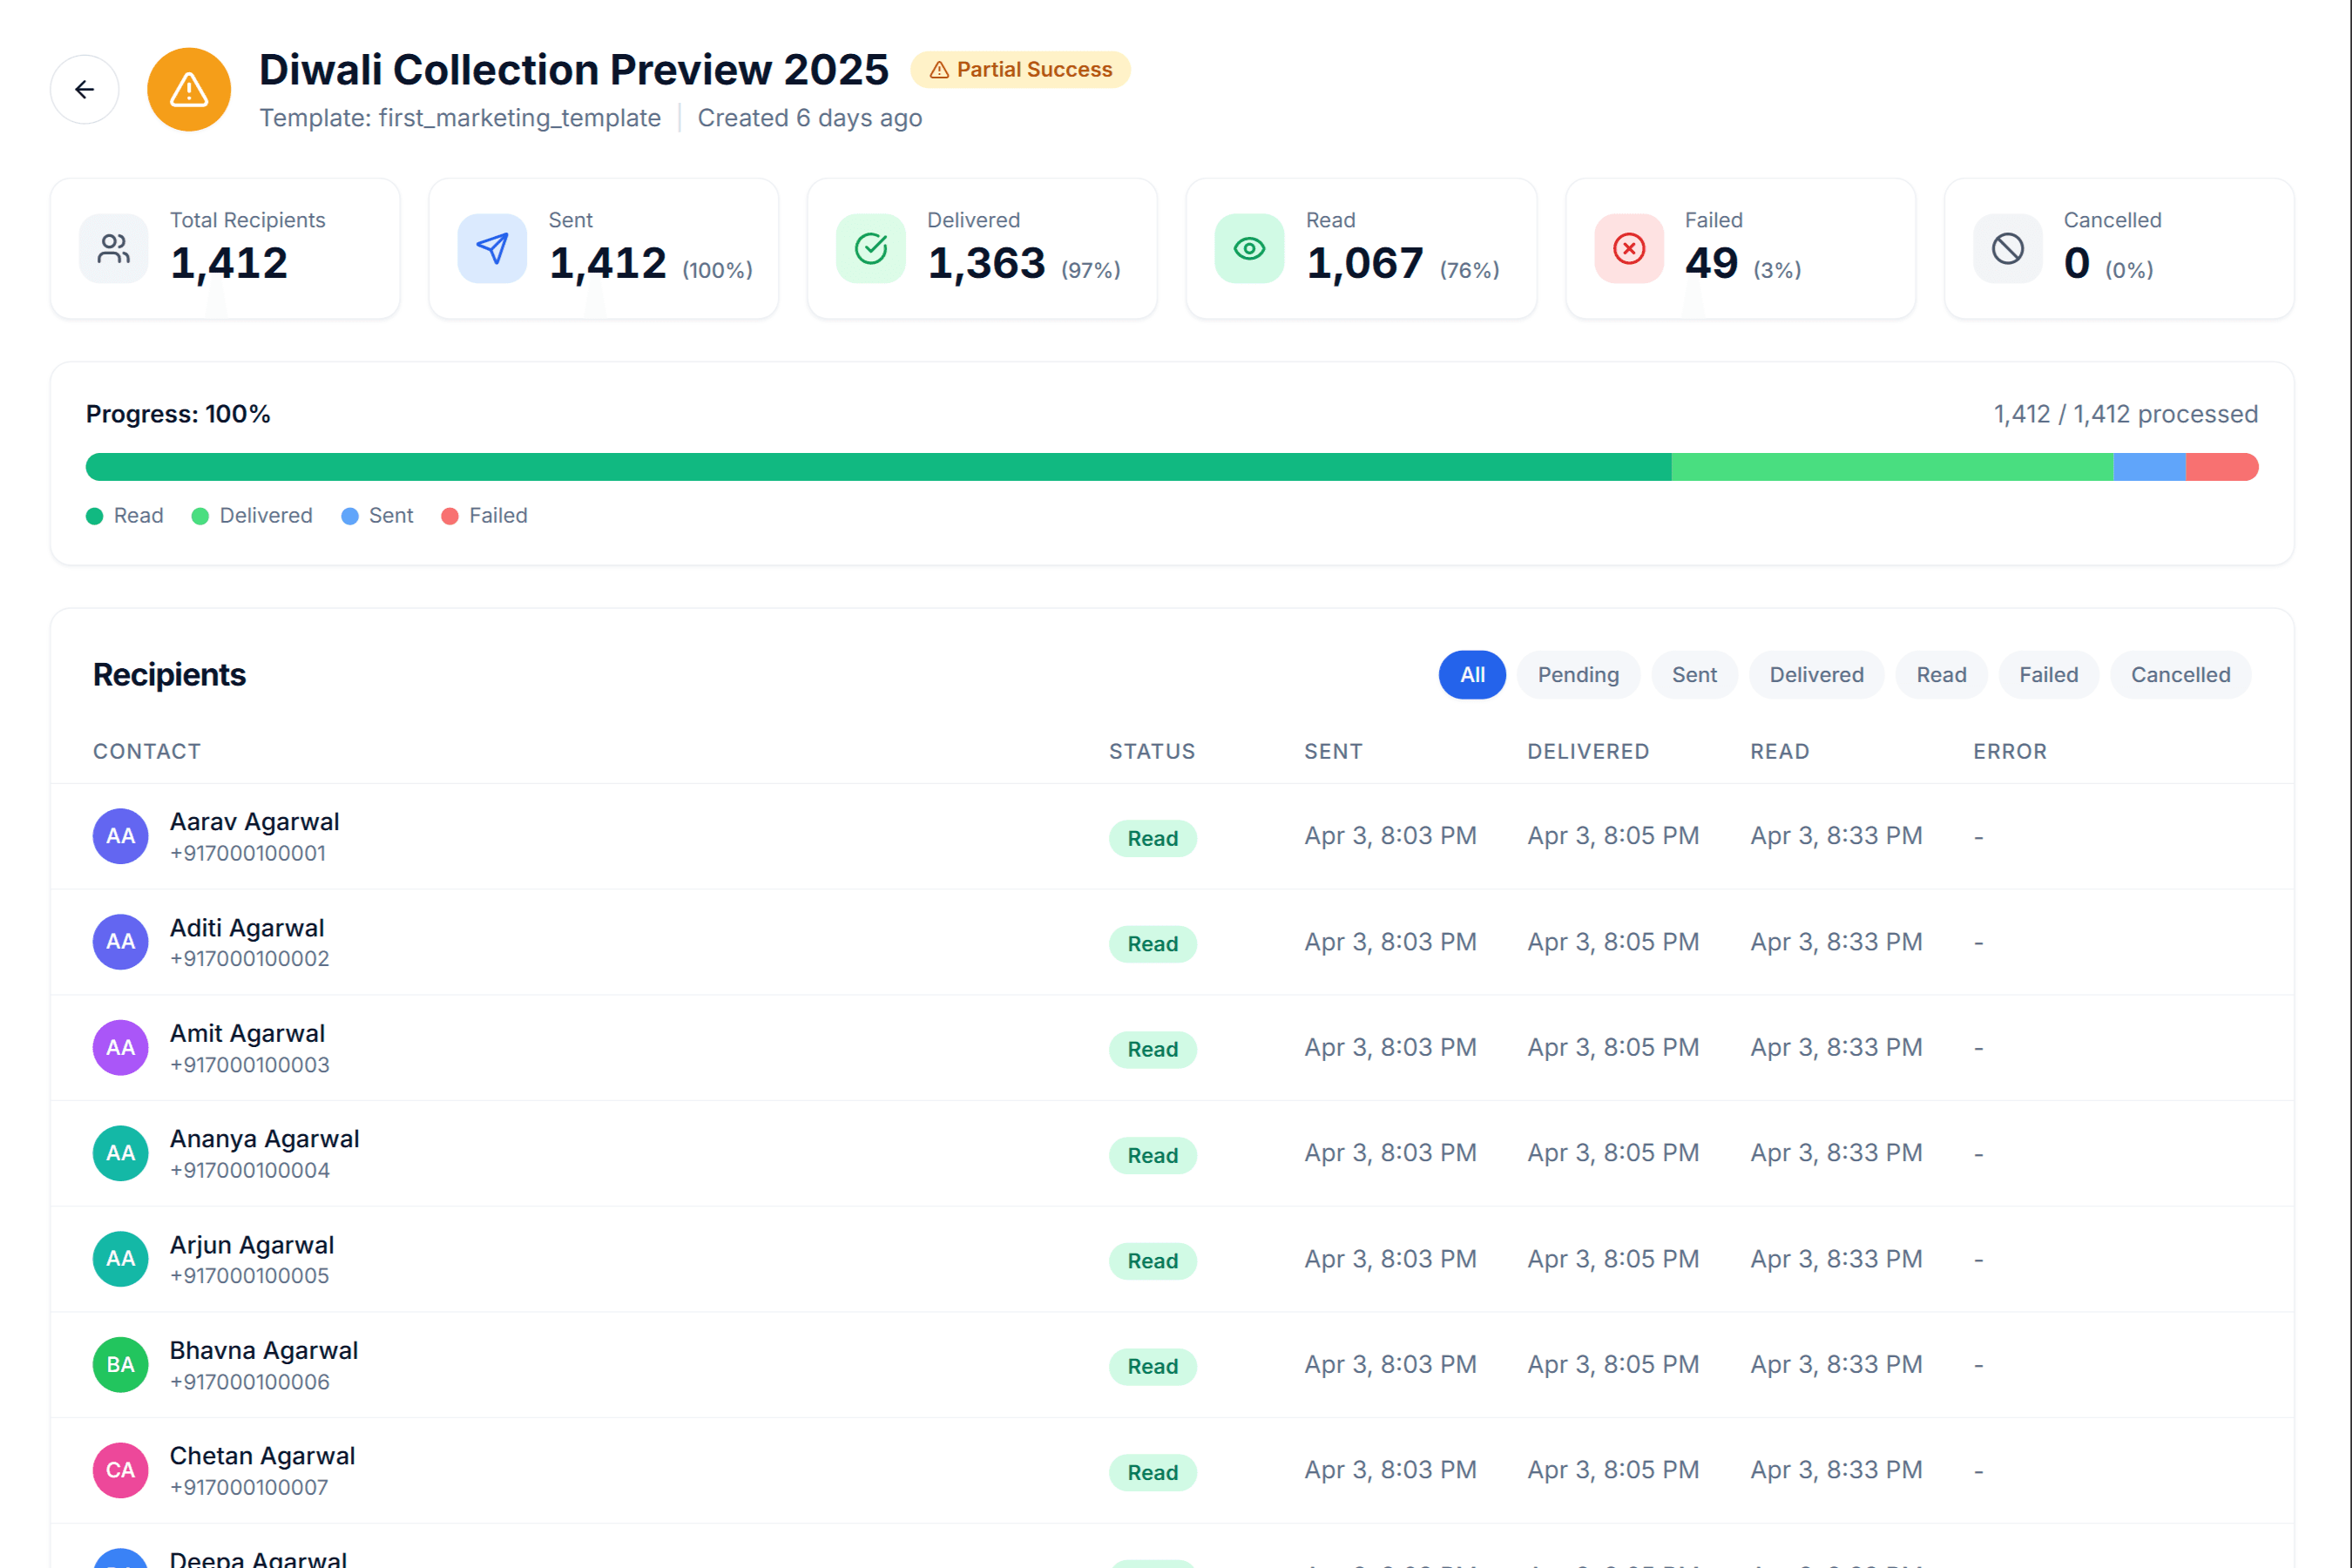Click Aditi Agarwal's AA avatar
This screenshot has height=1568, width=2352.
point(121,942)
